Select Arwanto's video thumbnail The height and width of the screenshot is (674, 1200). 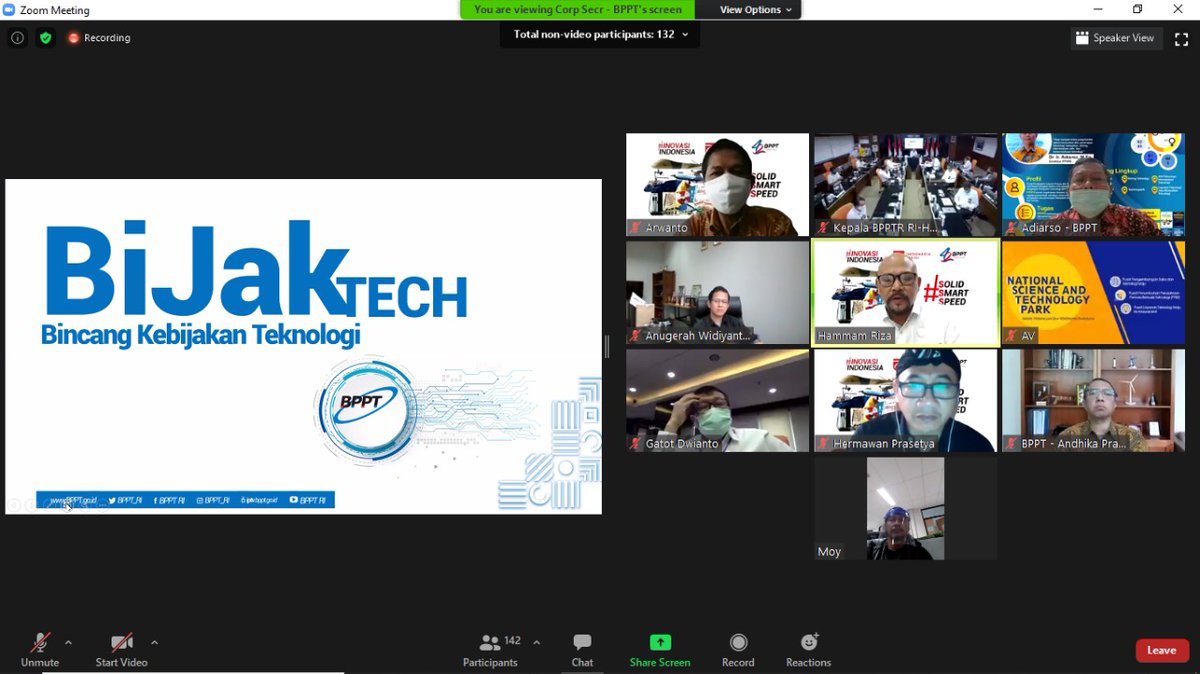(x=717, y=185)
